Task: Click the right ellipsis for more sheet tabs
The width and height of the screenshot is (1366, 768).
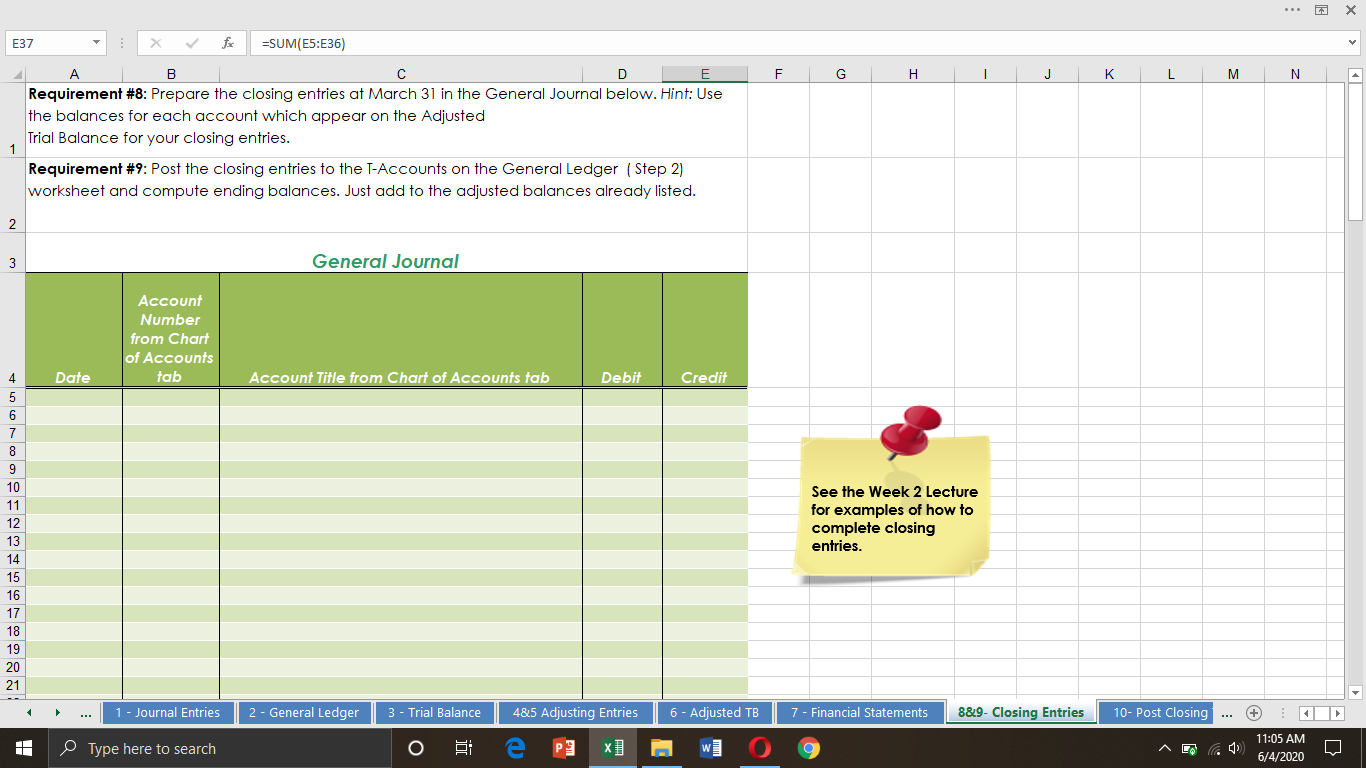Action: (1227, 713)
